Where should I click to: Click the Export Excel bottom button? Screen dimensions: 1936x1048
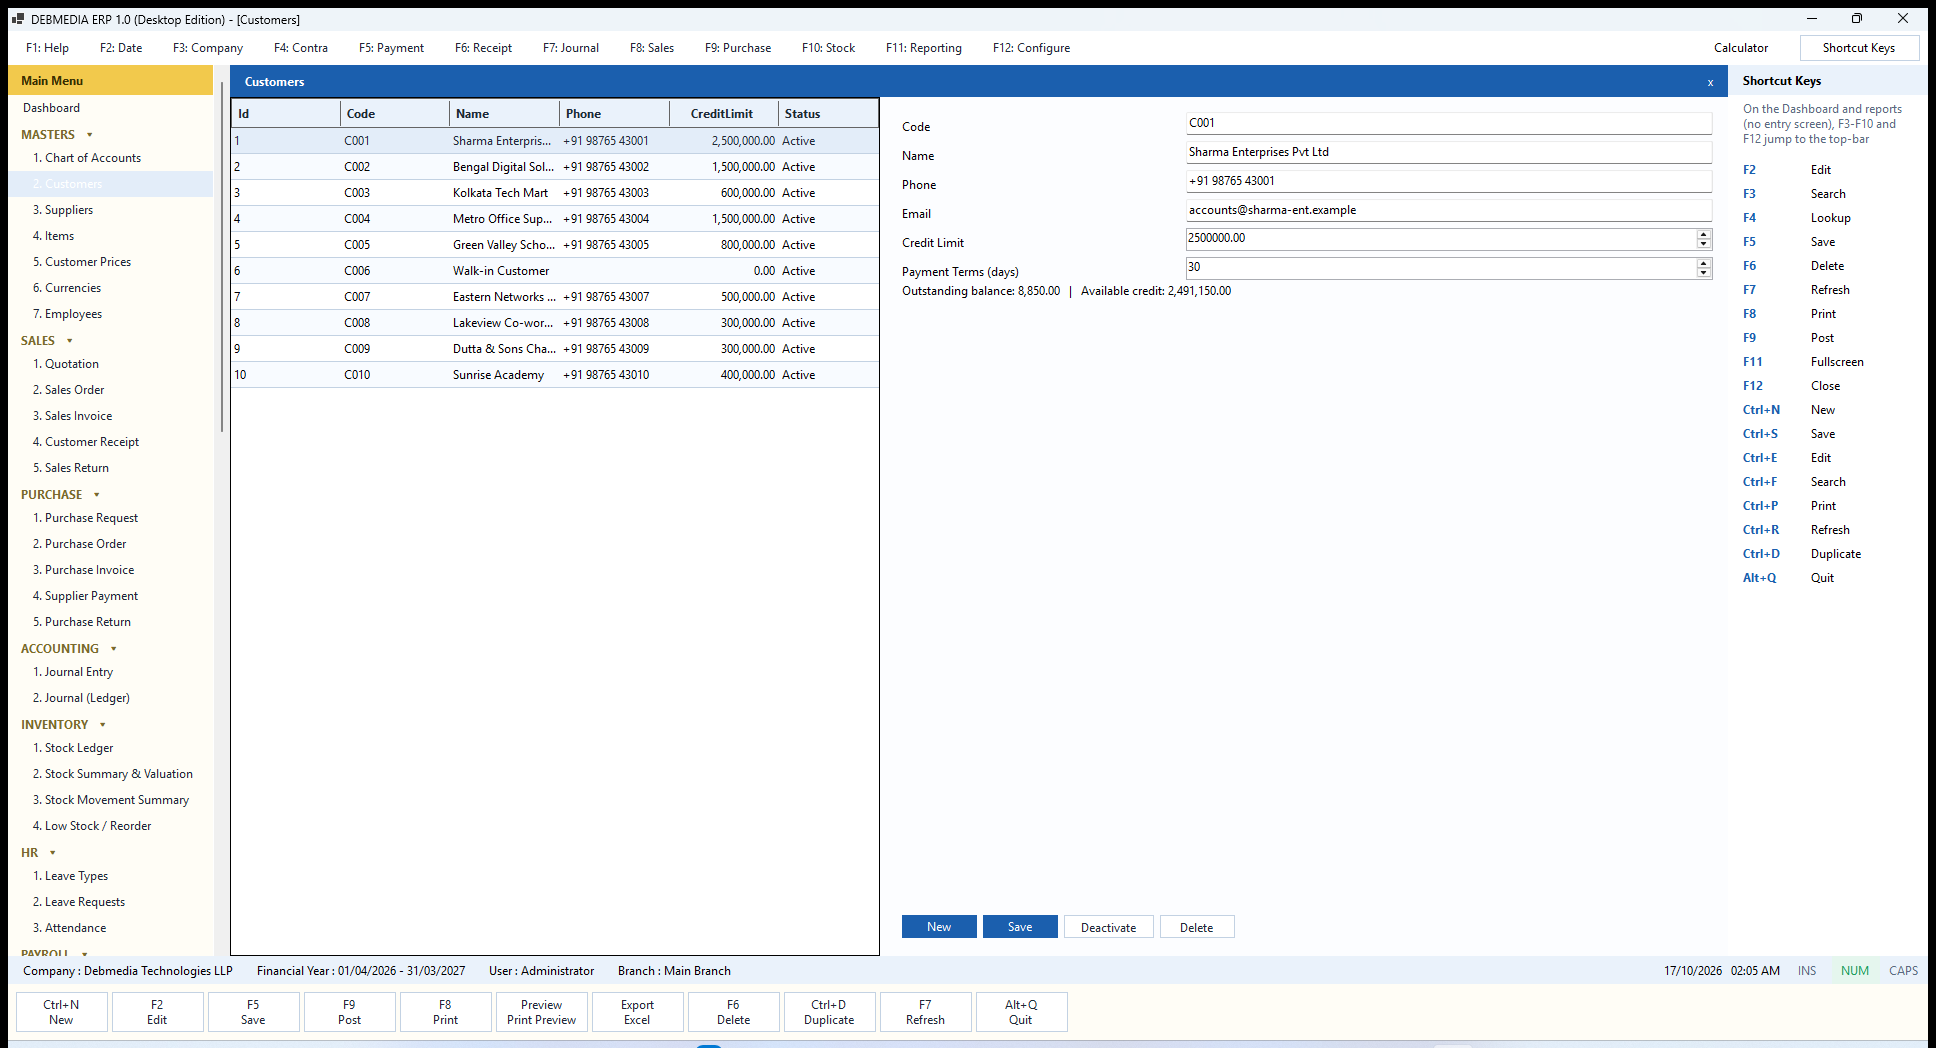[x=637, y=1012]
